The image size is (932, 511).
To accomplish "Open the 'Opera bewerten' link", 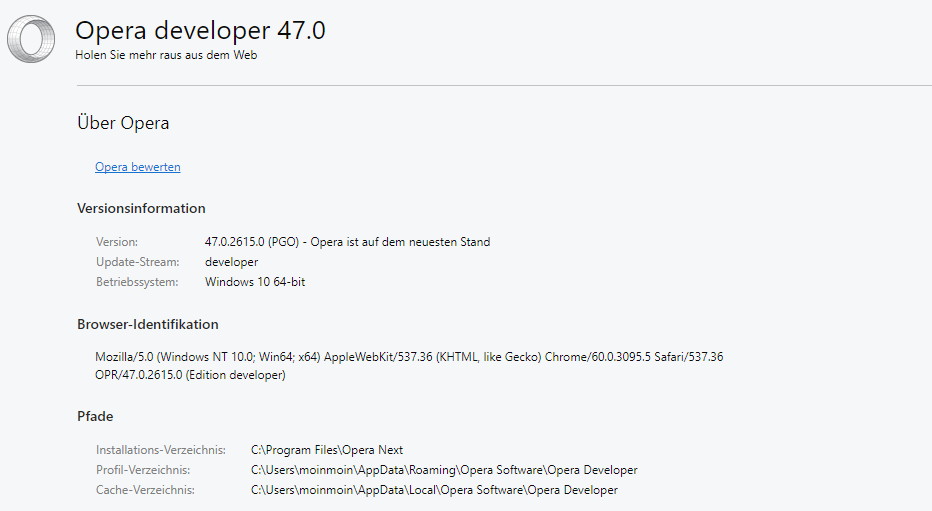I will point(138,167).
